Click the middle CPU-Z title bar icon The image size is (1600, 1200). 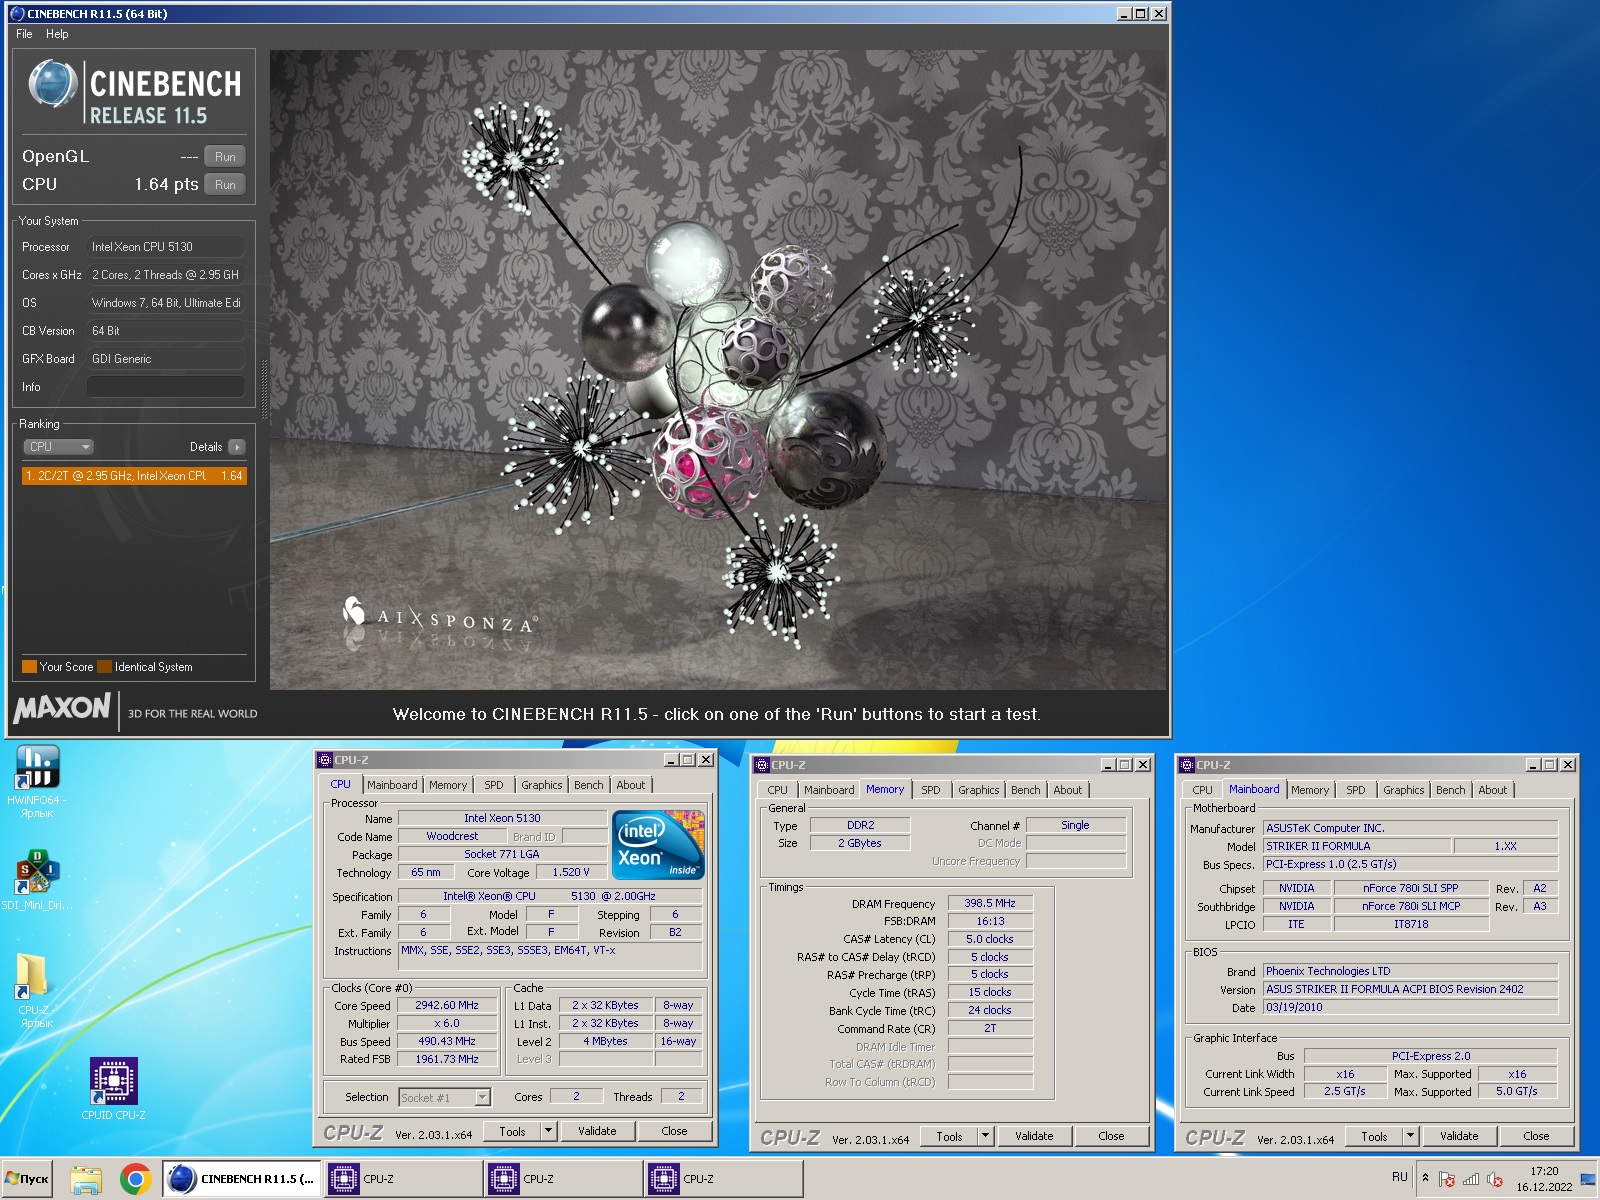click(x=762, y=765)
